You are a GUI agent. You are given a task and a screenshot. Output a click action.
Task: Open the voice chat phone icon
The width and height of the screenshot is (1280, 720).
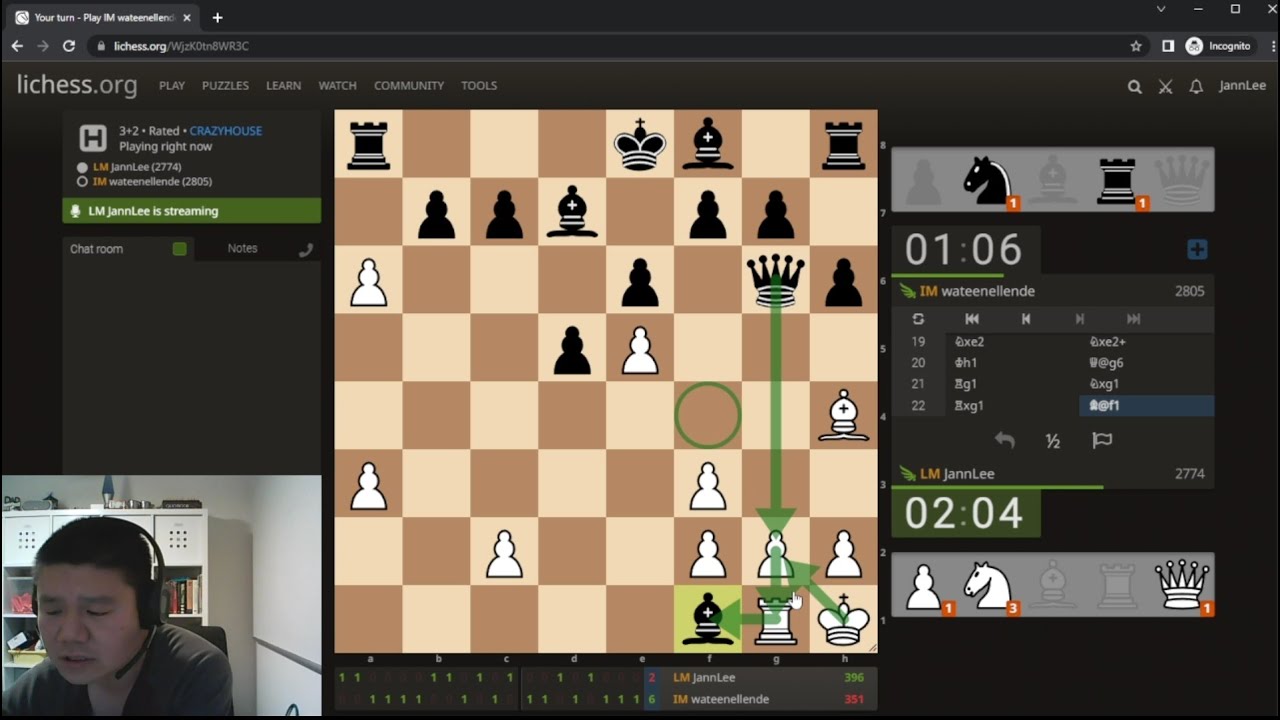pyautogui.click(x=306, y=250)
